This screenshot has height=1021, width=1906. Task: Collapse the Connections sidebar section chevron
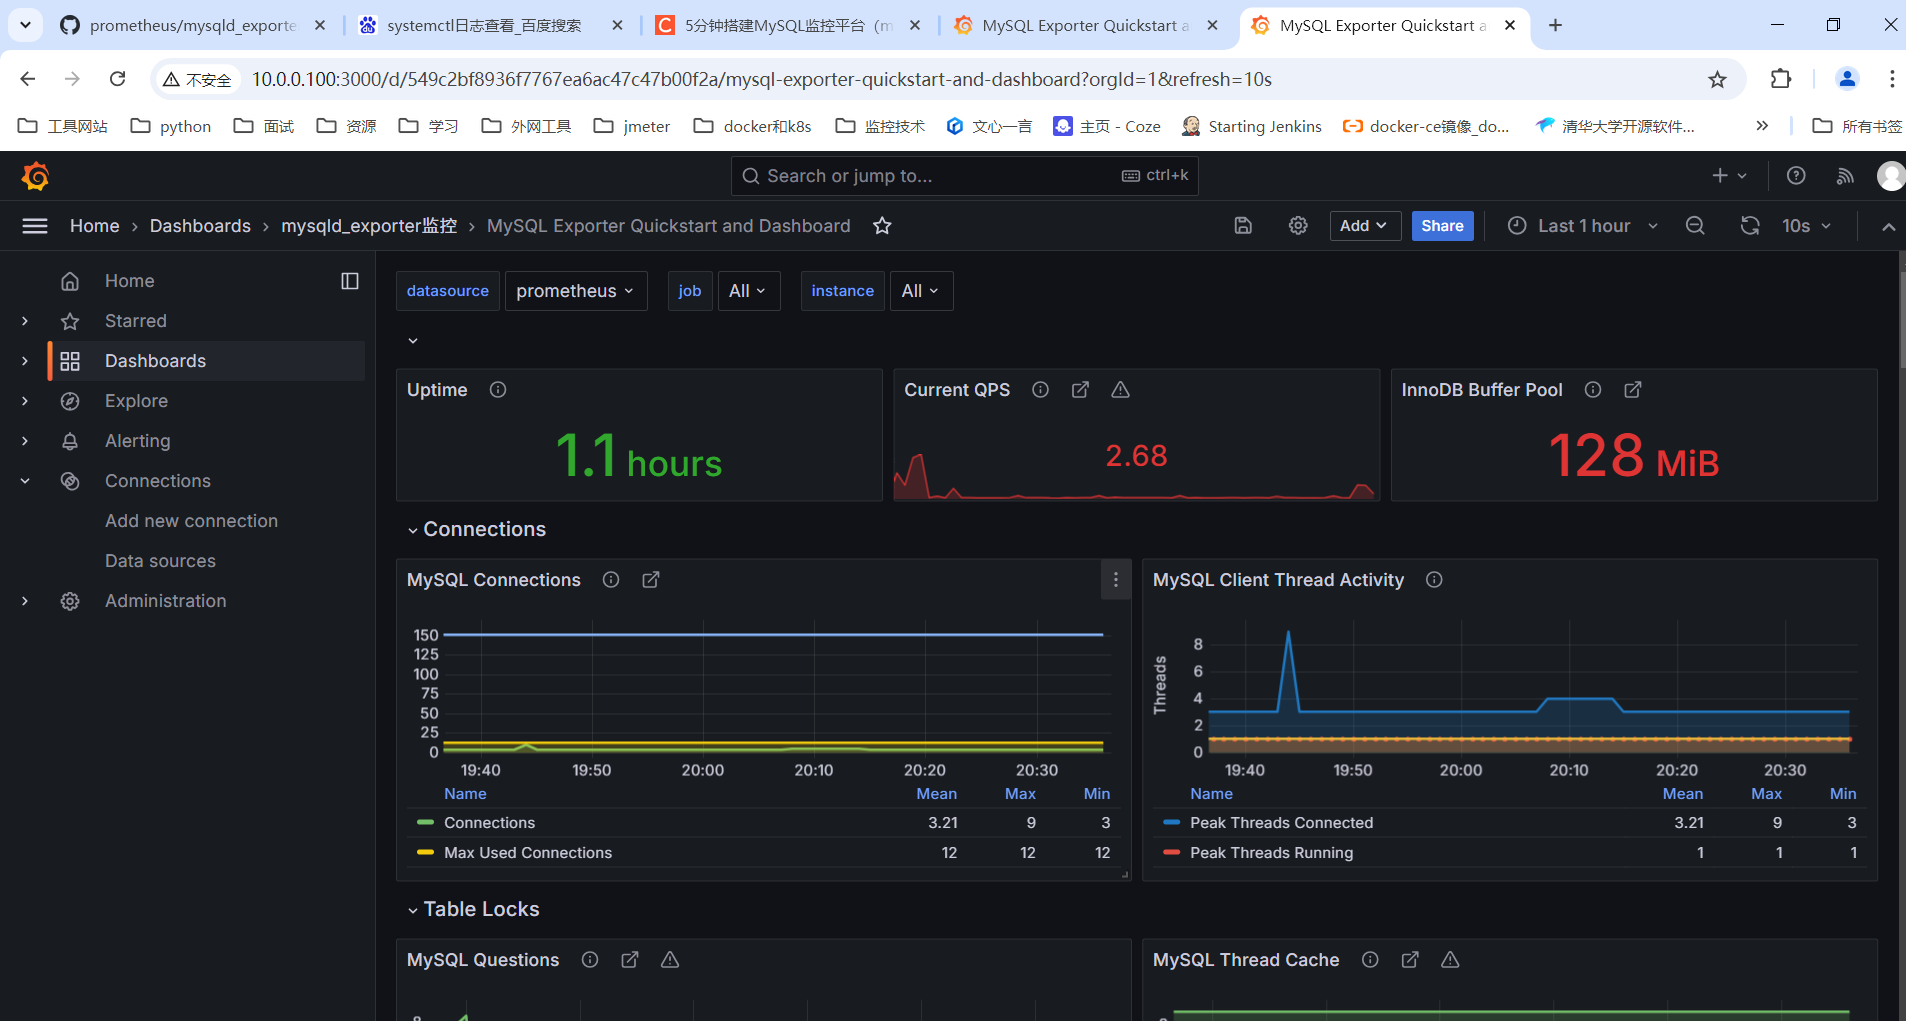tap(25, 481)
